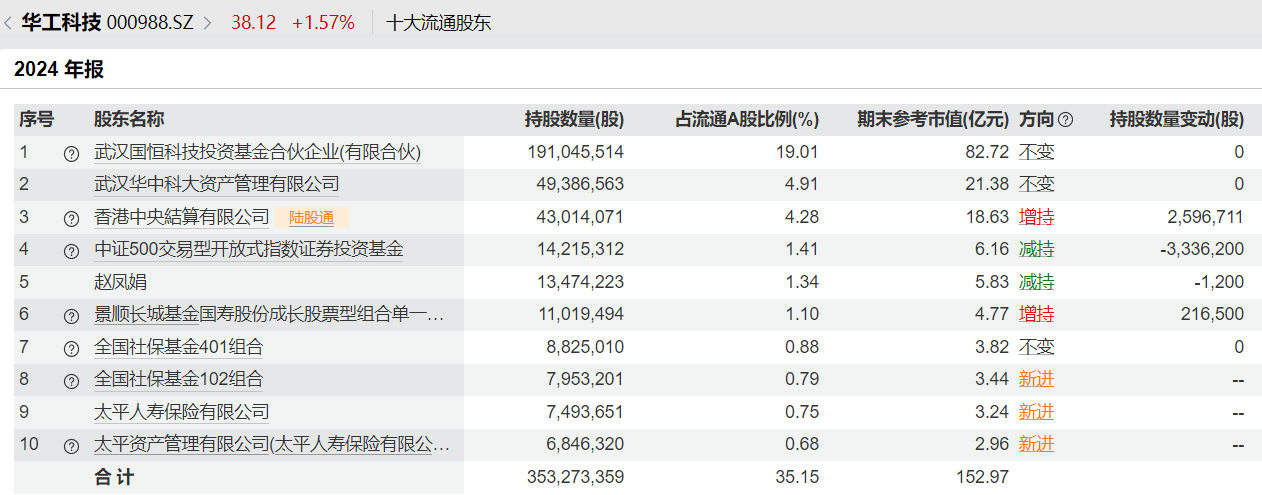Open 太平资产管理有限公司(太平人寿保险 entry
The height and width of the screenshot is (495, 1262).
click(272, 444)
